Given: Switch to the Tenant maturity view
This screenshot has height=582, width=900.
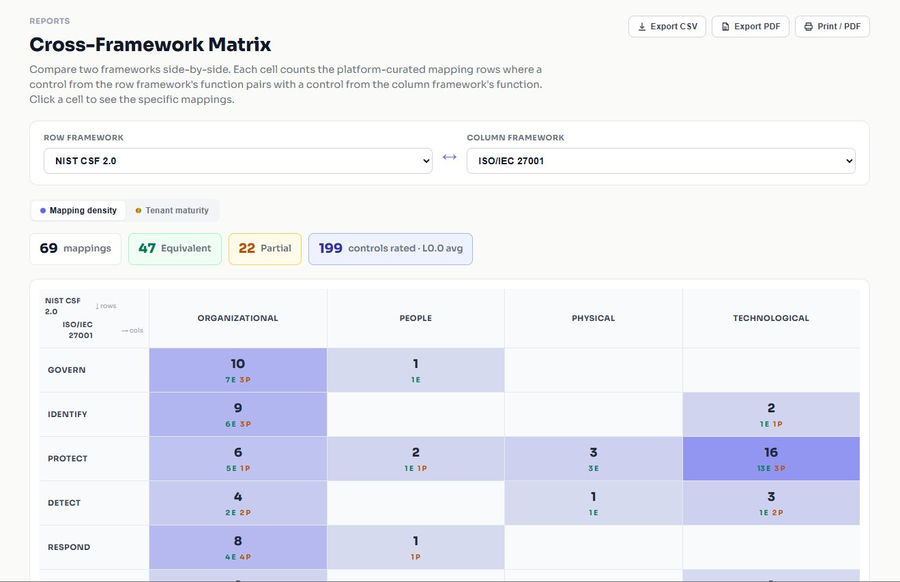Looking at the screenshot, I should coord(172,211).
